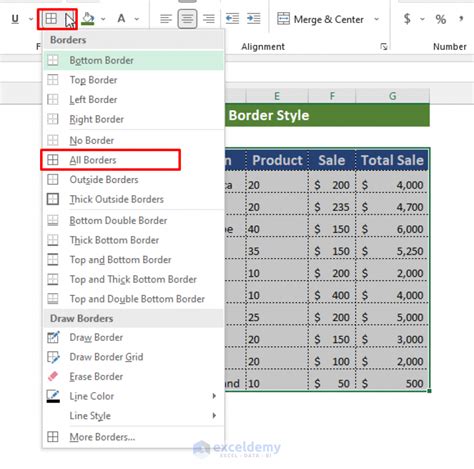Align text right in the cell
The image size is (474, 469).
click(x=209, y=19)
